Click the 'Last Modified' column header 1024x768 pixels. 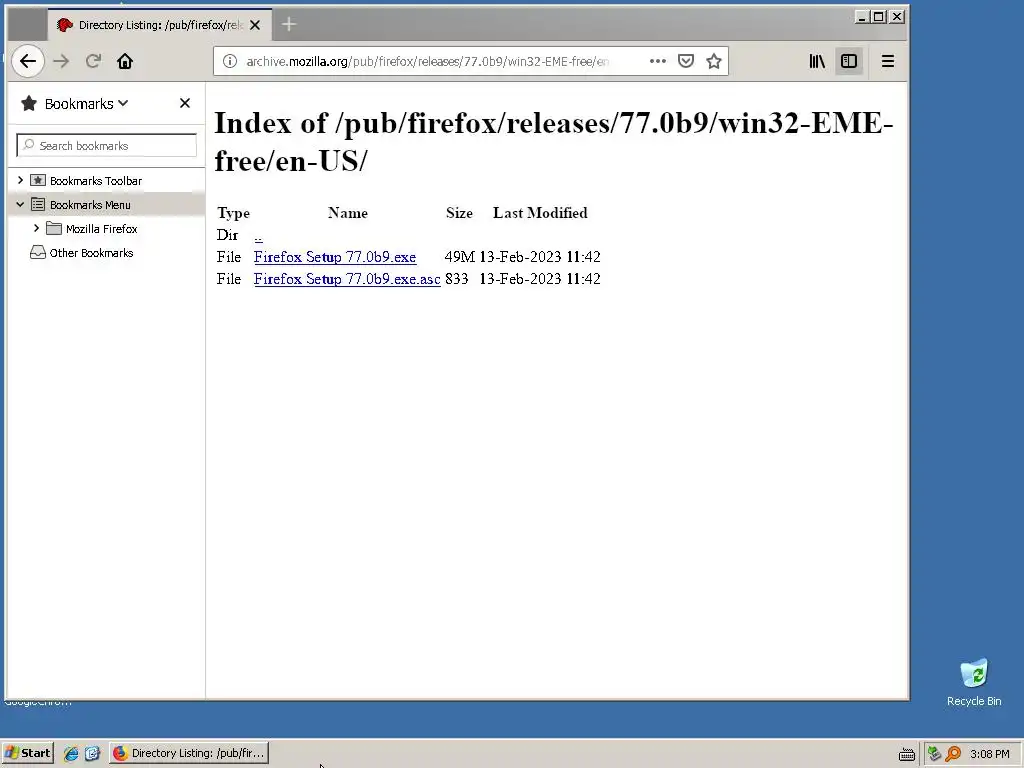pyautogui.click(x=540, y=213)
